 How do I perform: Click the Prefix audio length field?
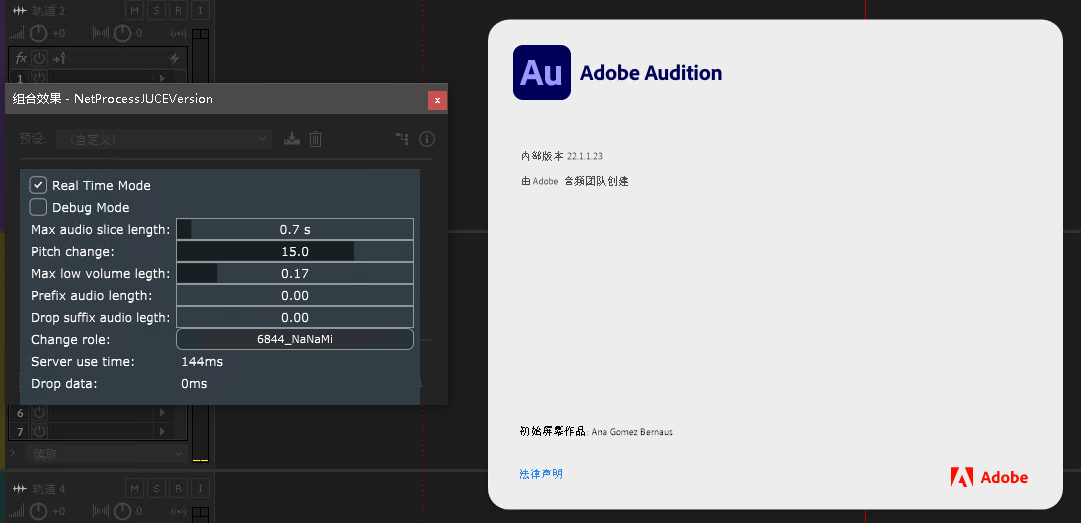pos(295,296)
